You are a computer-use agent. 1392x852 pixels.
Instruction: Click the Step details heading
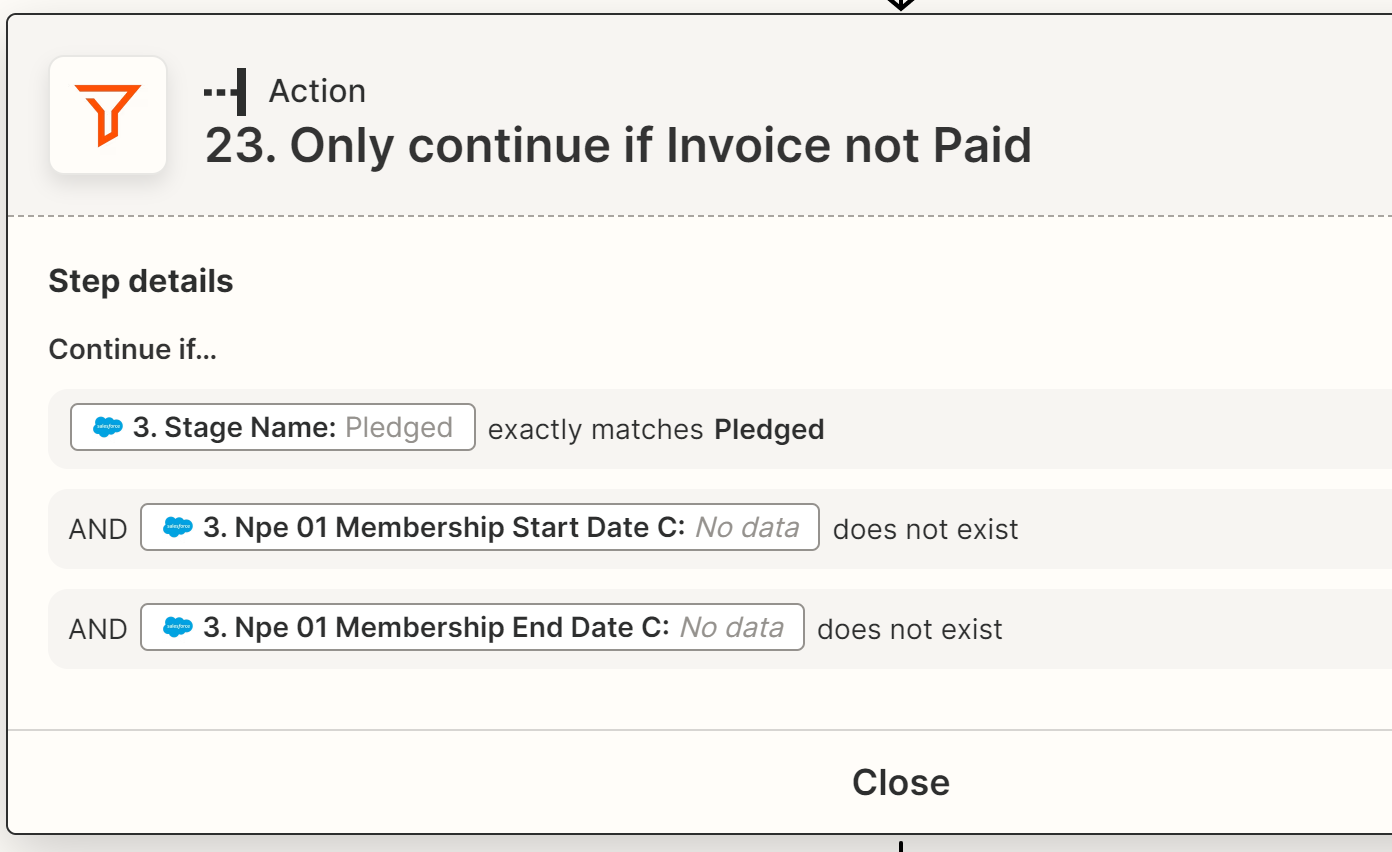[141, 281]
